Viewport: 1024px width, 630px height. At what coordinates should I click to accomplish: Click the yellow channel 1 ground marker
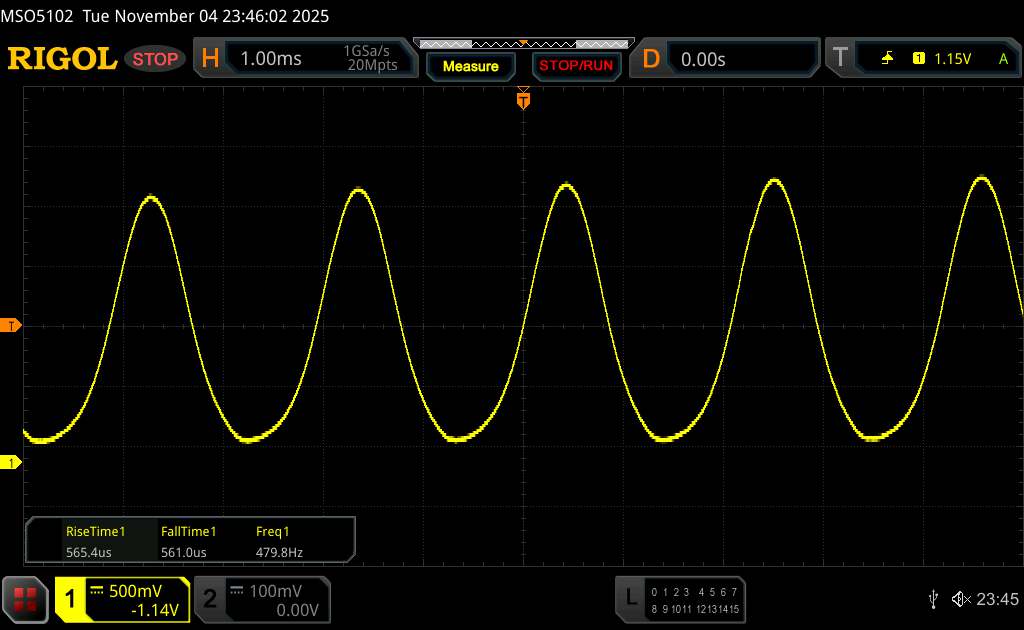coord(11,462)
